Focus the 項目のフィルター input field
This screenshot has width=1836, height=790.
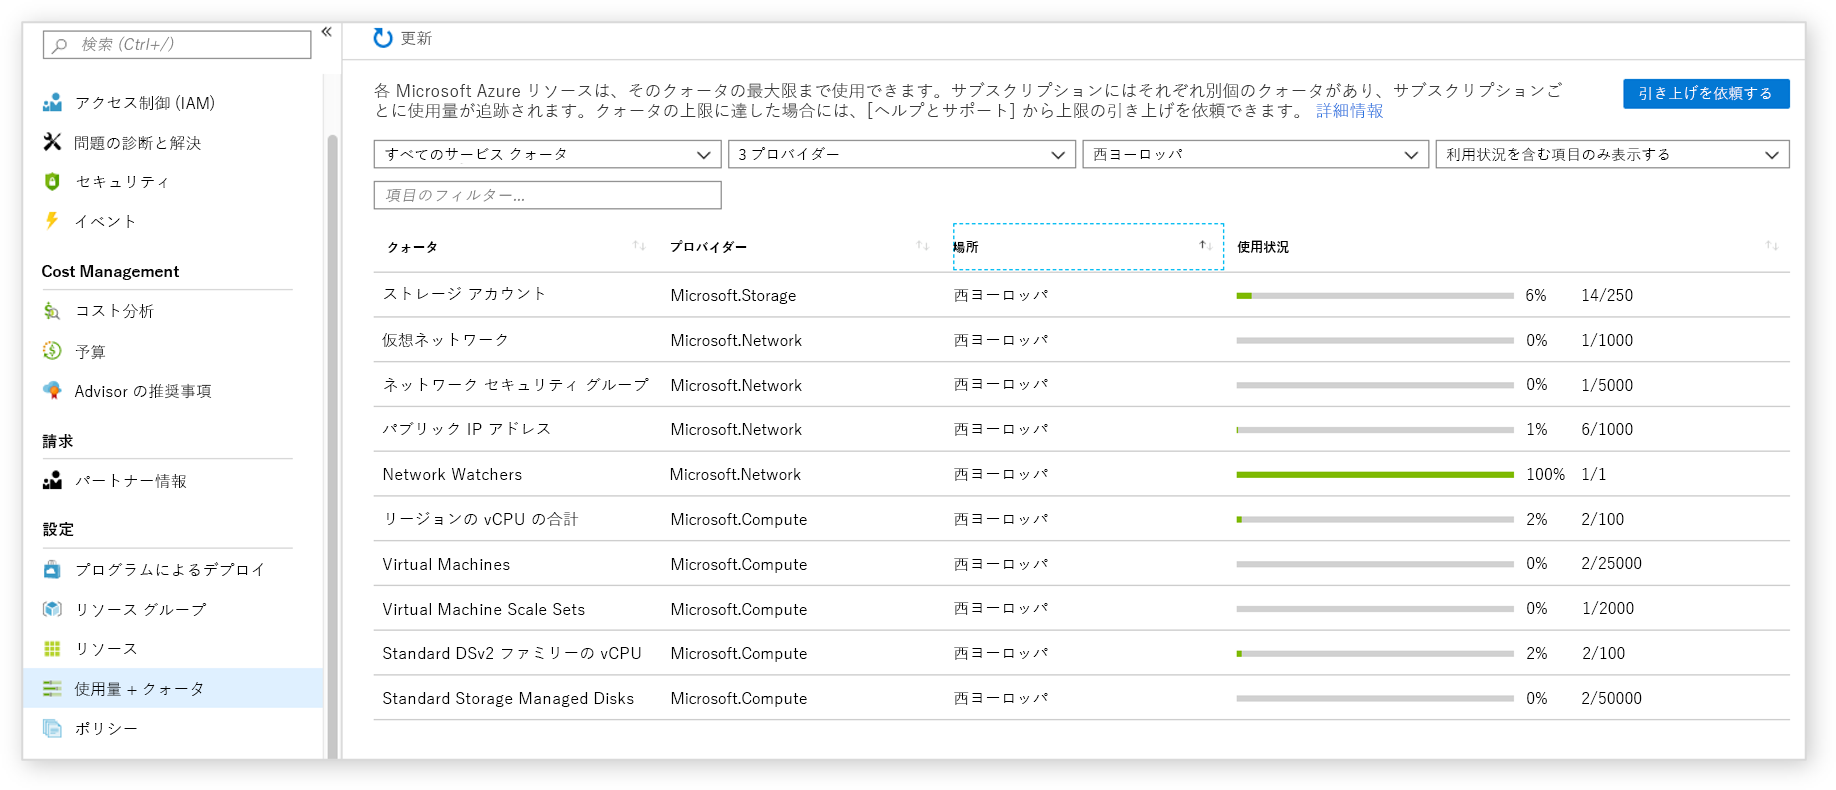[548, 195]
